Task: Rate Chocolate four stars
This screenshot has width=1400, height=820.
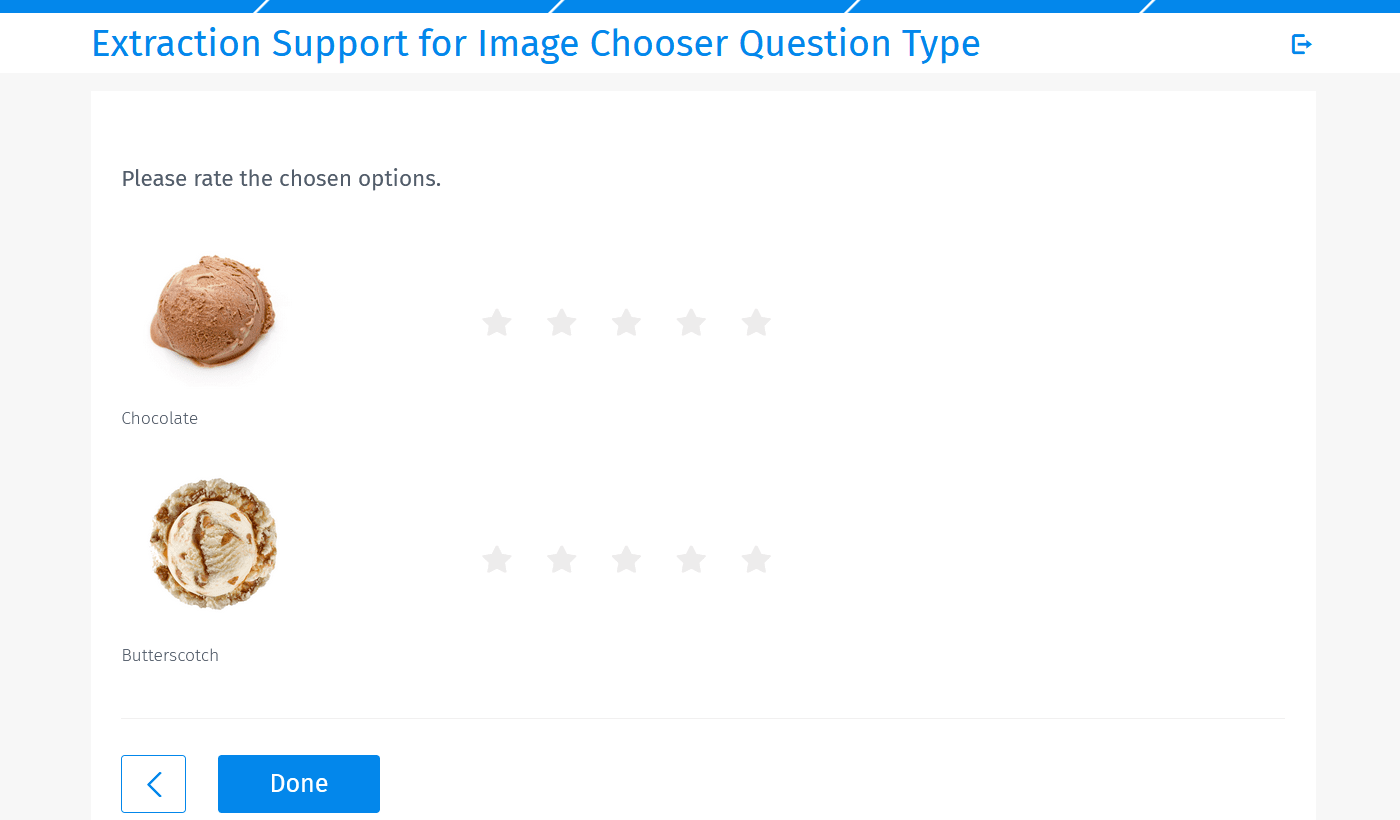Action: (x=691, y=322)
